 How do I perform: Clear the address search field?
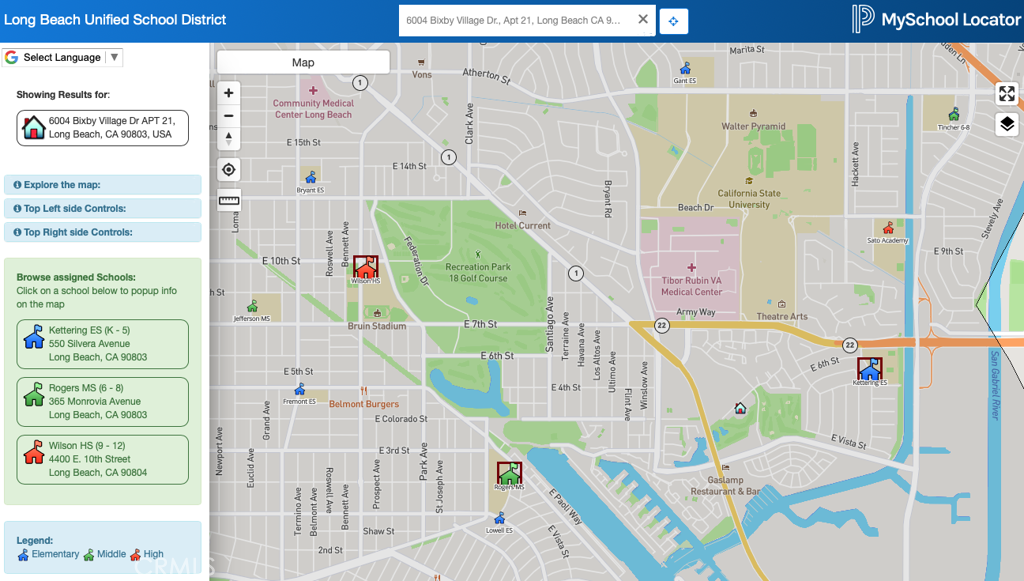pyautogui.click(x=643, y=18)
